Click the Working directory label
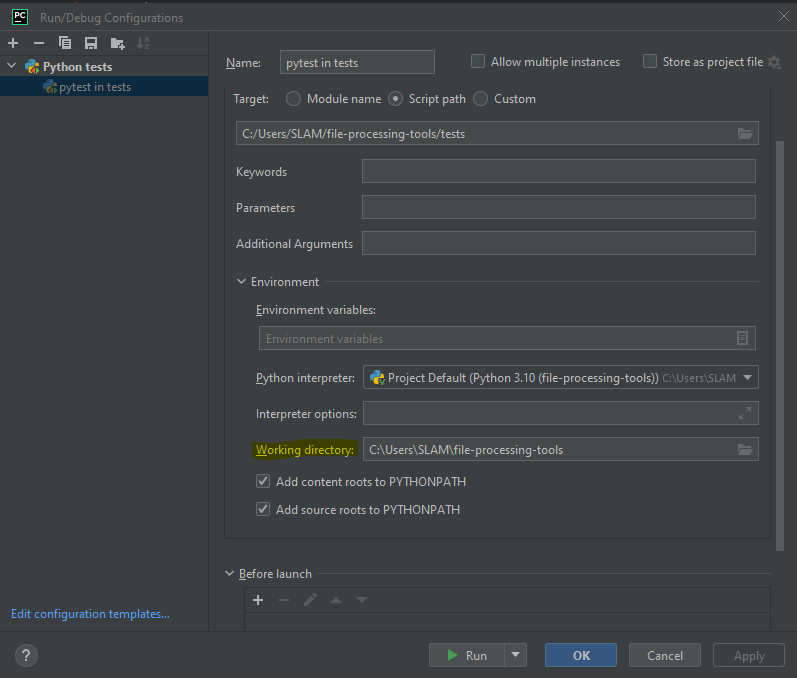 [x=304, y=450]
